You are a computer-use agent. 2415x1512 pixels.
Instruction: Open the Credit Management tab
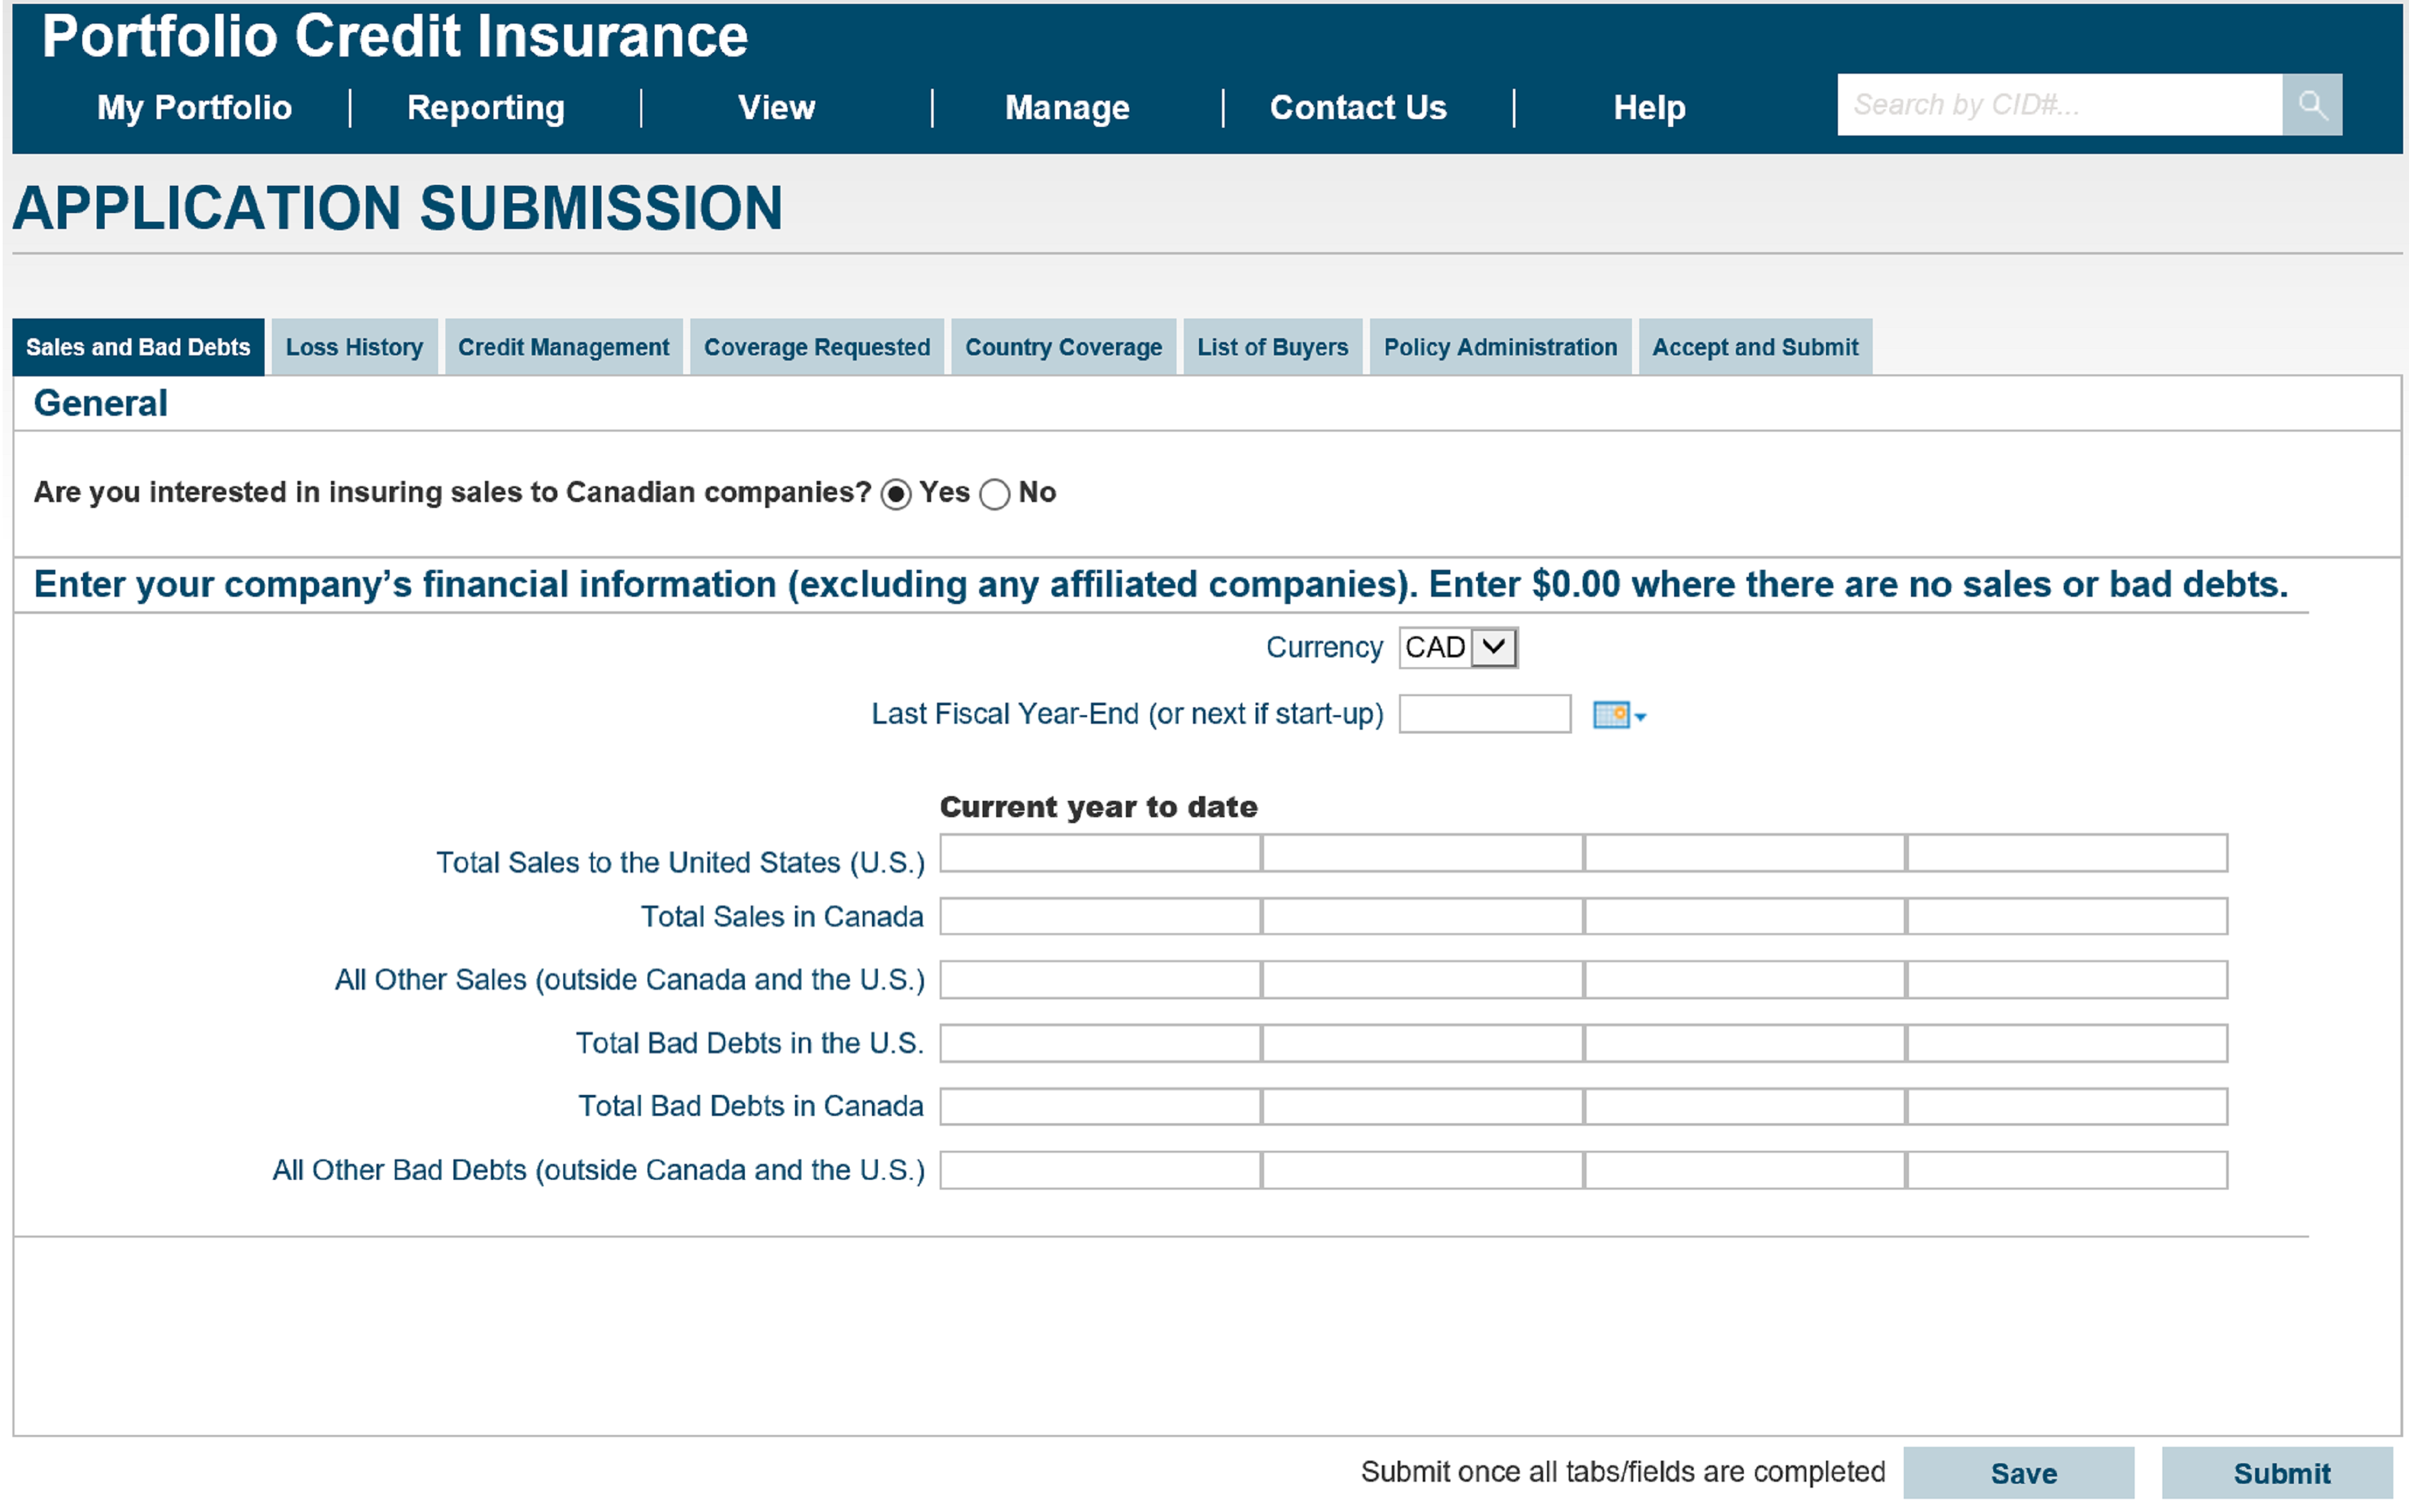pyautogui.click(x=563, y=347)
